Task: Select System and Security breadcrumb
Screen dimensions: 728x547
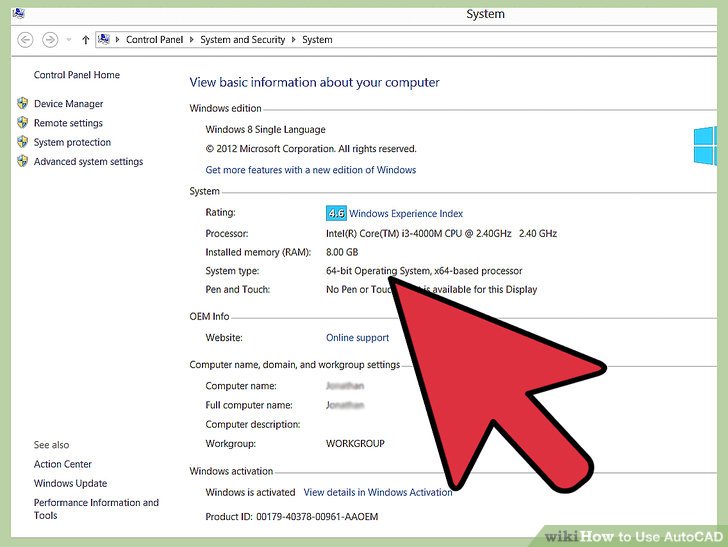Action: tap(242, 40)
